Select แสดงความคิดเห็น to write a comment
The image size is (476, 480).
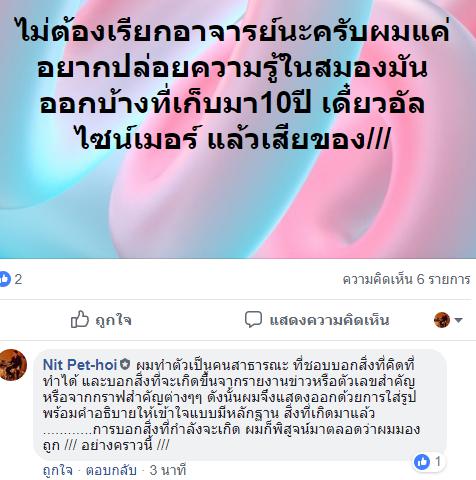329,320
